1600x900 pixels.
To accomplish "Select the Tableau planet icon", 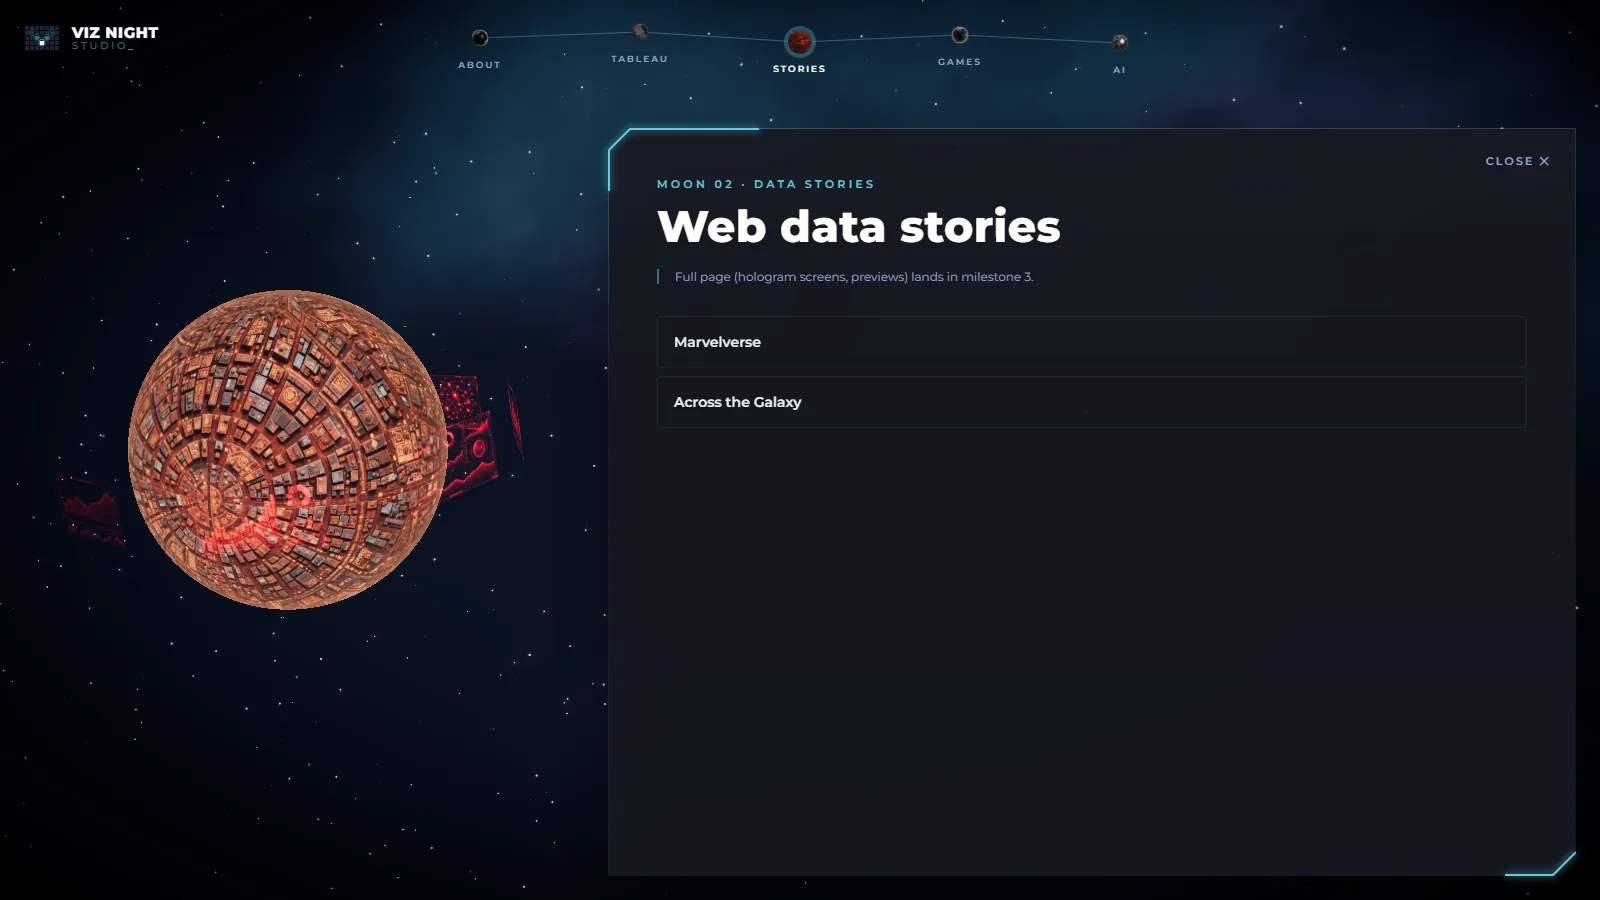I will [x=640, y=32].
